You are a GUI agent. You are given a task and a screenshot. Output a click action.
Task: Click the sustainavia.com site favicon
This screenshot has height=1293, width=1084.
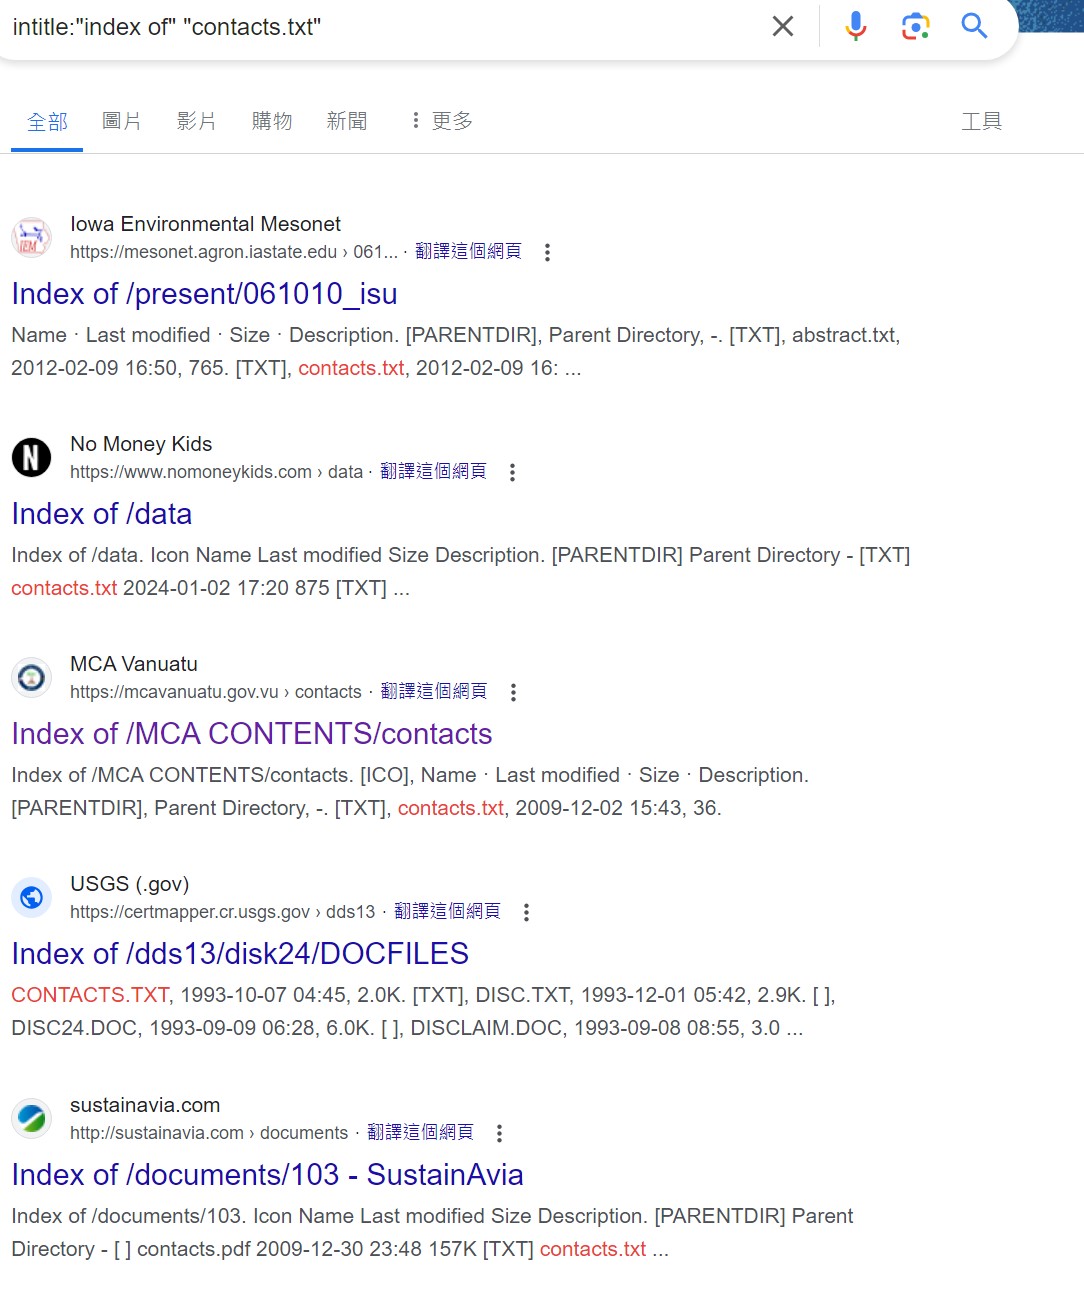pos(31,1118)
